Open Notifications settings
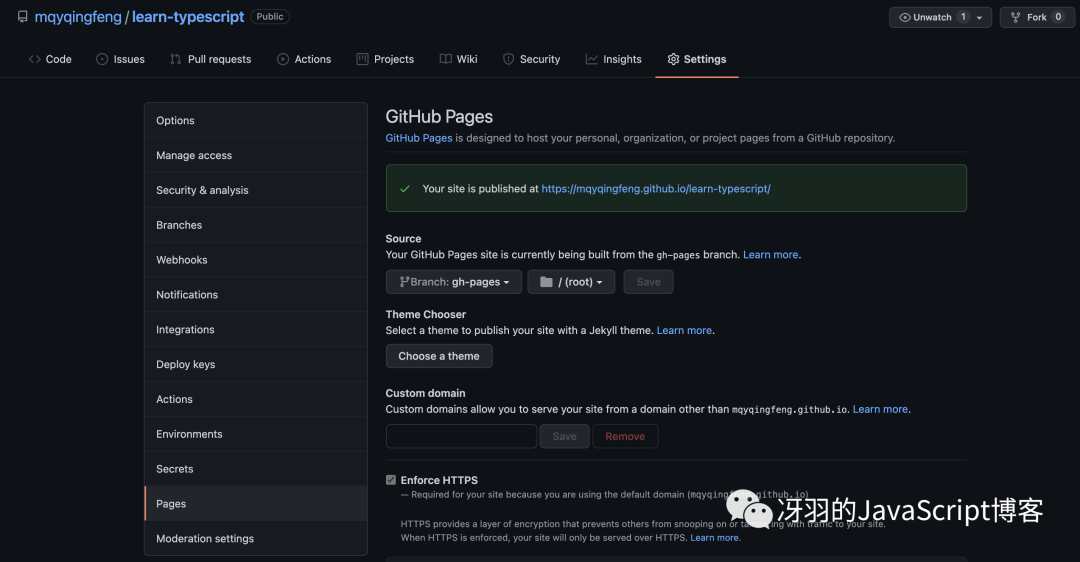 256,295
